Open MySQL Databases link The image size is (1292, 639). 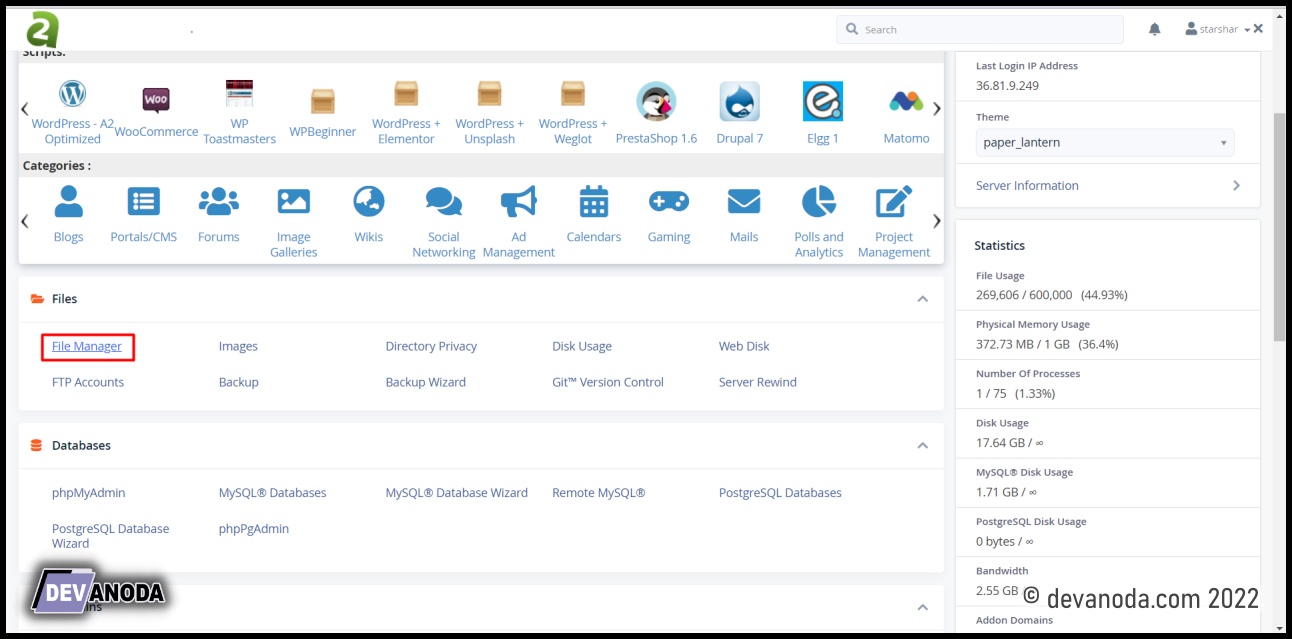click(273, 493)
